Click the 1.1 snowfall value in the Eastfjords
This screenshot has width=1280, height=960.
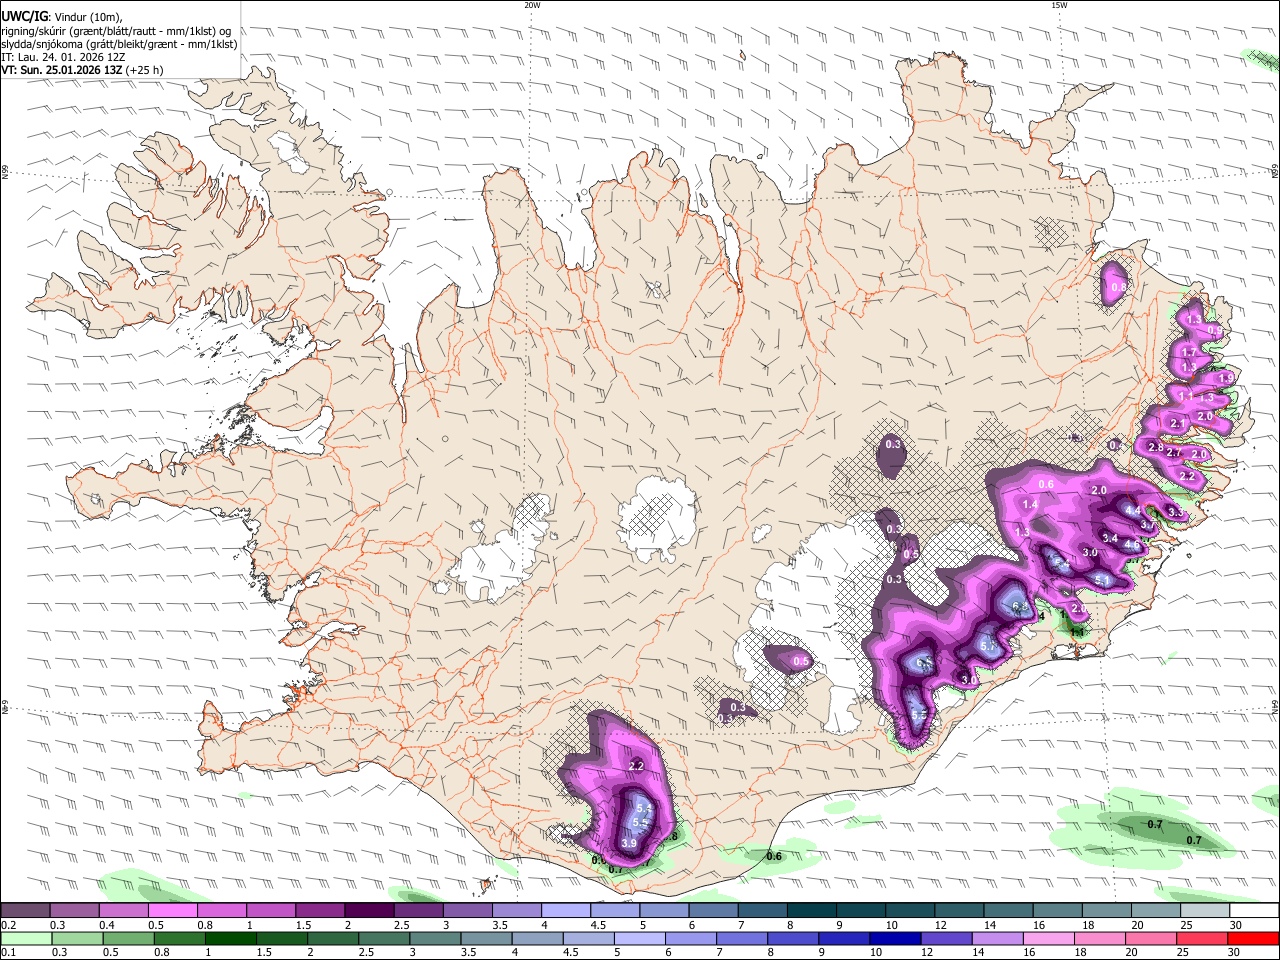tap(1186, 397)
